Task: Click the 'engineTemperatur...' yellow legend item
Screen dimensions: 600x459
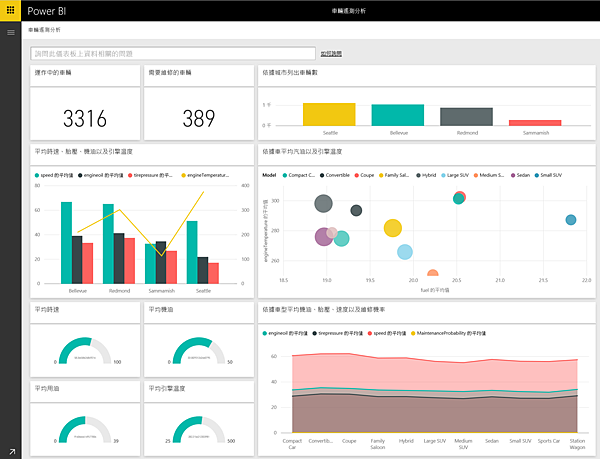Action: click(205, 175)
